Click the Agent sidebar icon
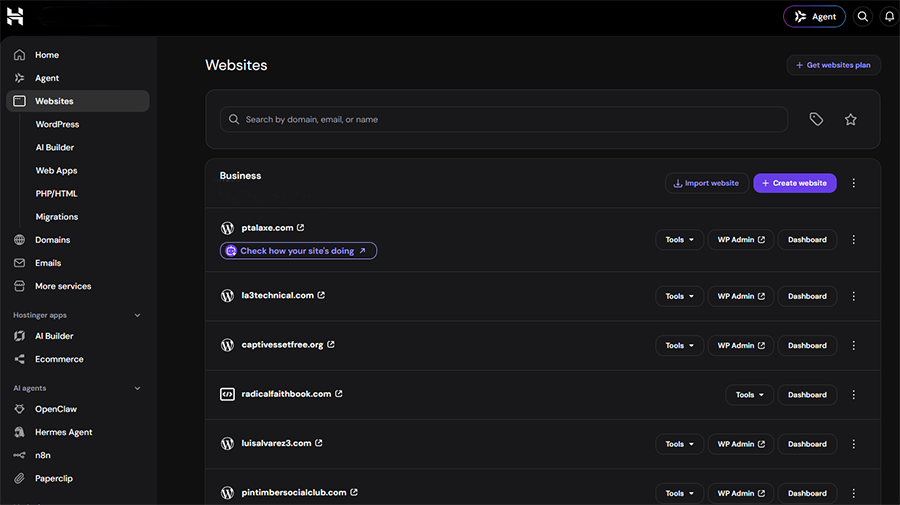This screenshot has height=505, width=900. [20, 78]
